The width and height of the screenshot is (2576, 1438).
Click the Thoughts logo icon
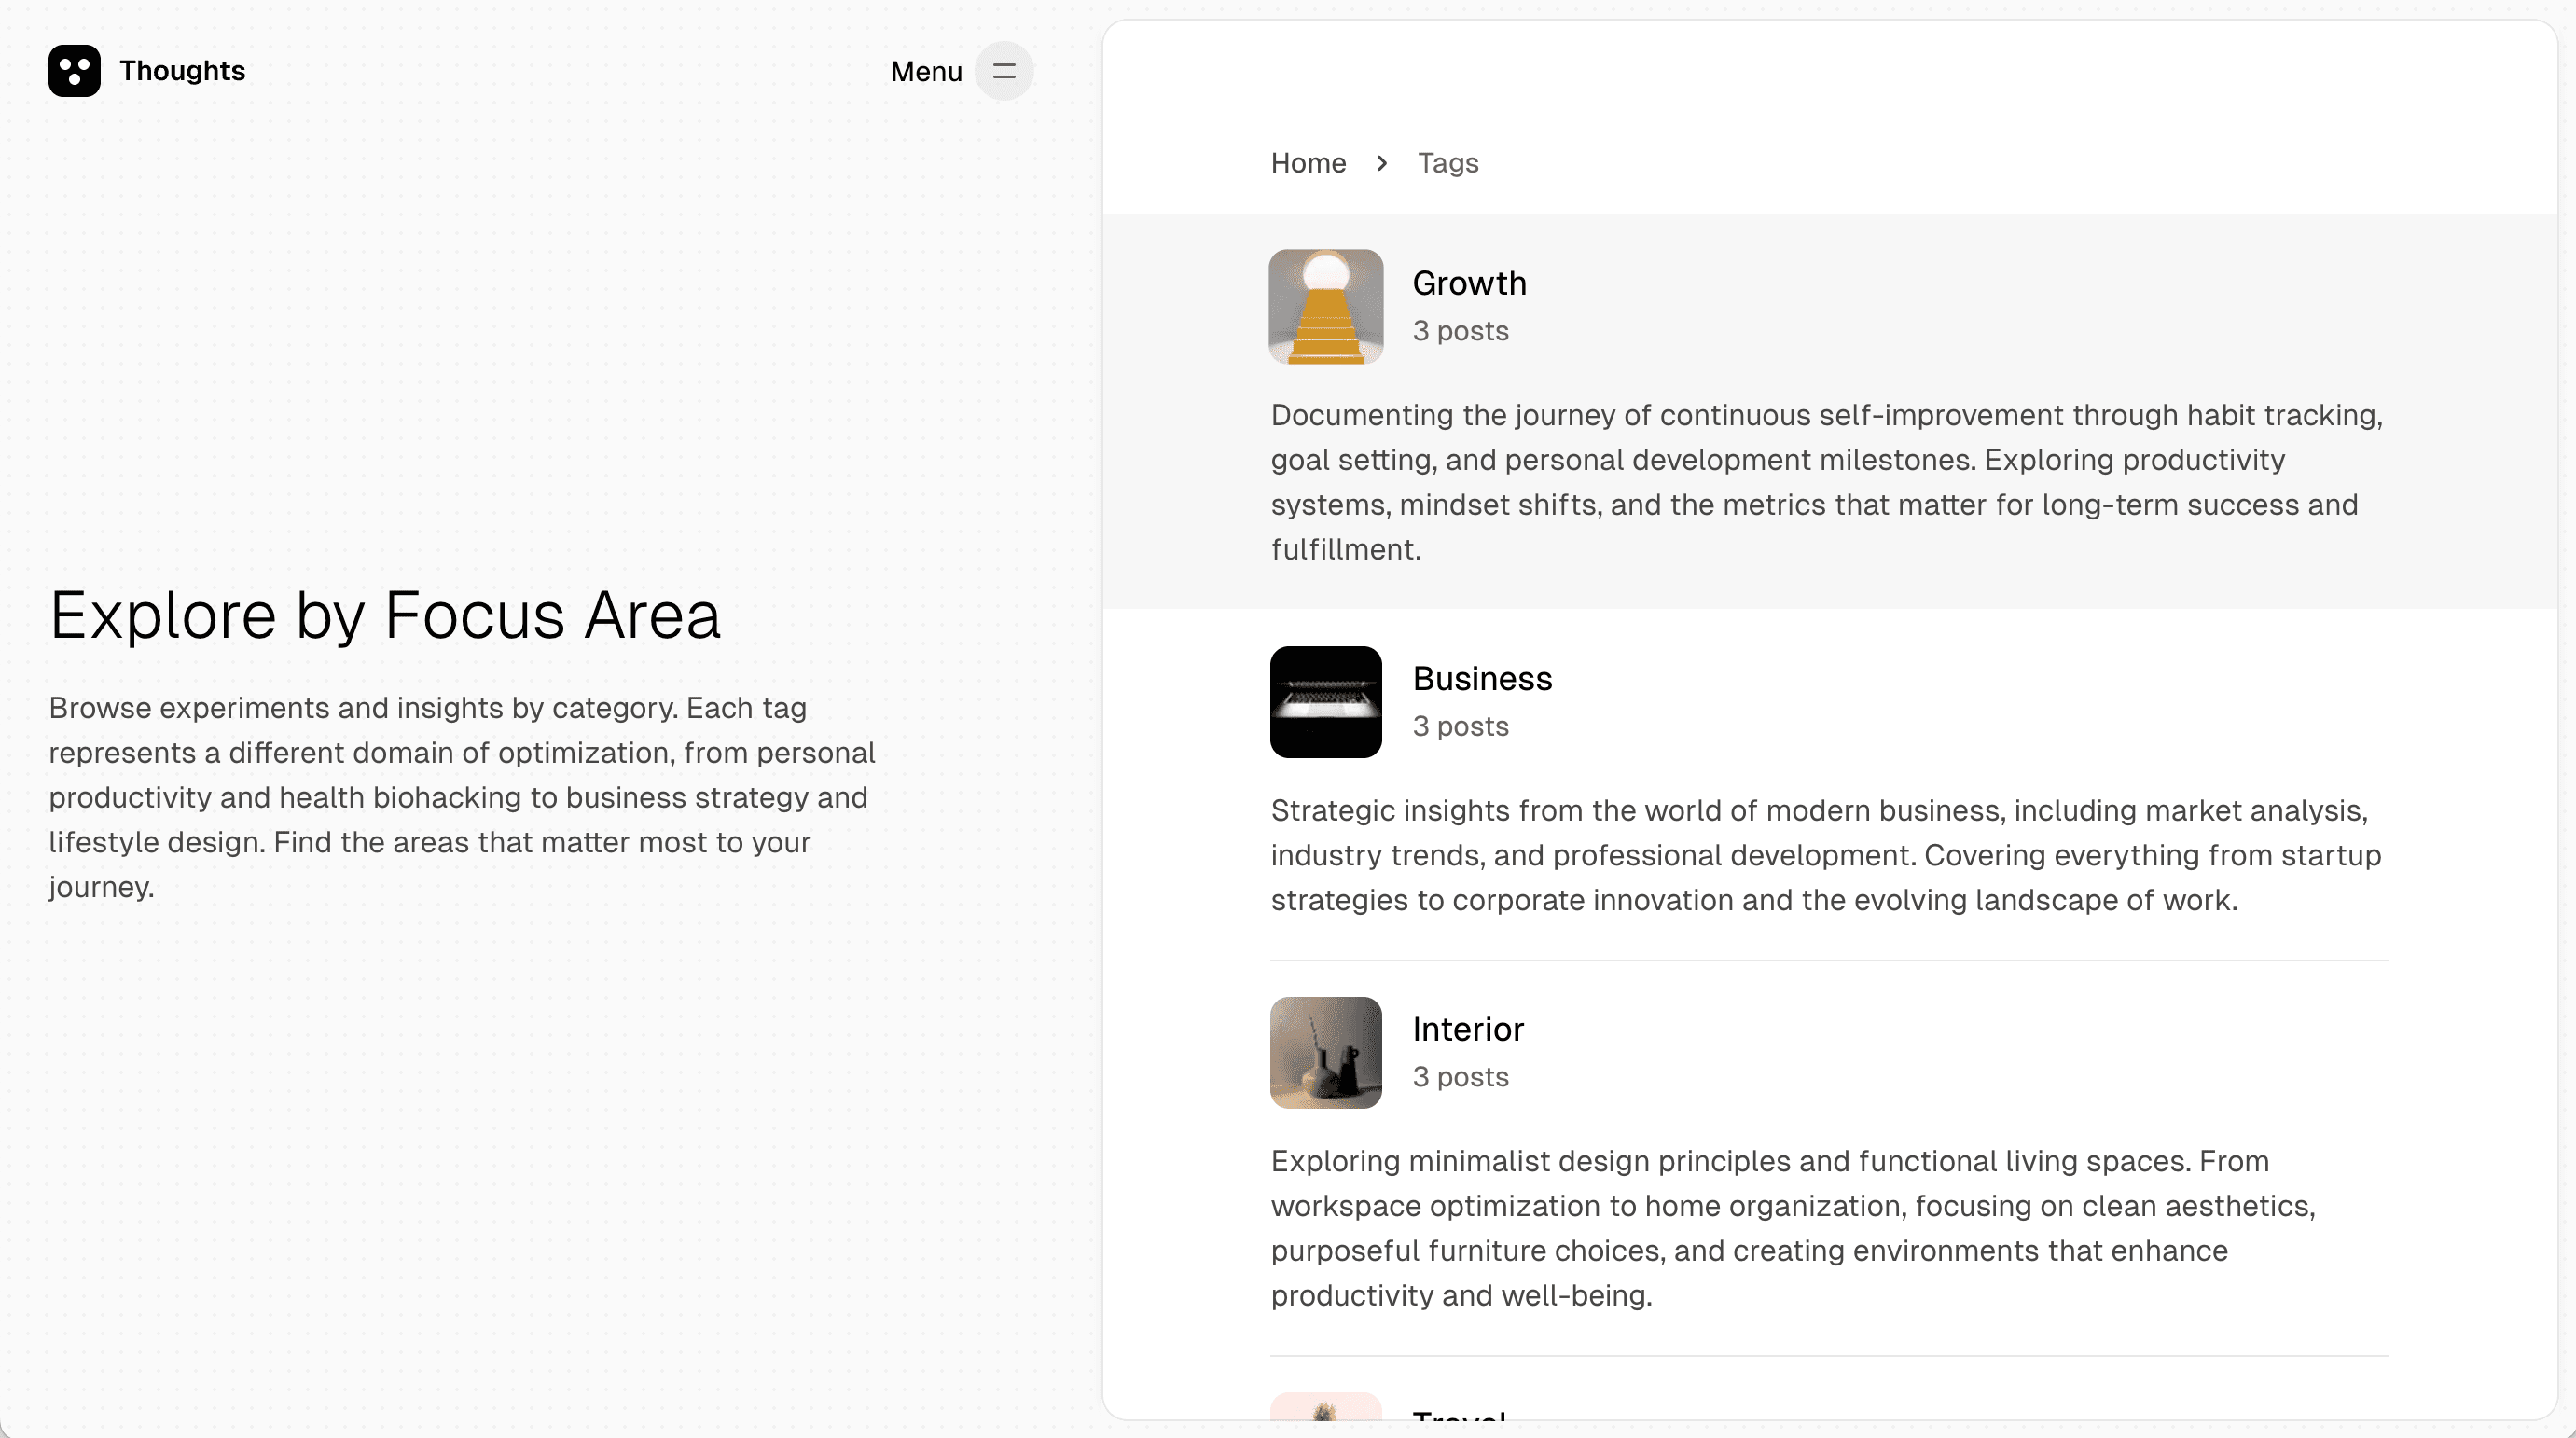[75, 71]
